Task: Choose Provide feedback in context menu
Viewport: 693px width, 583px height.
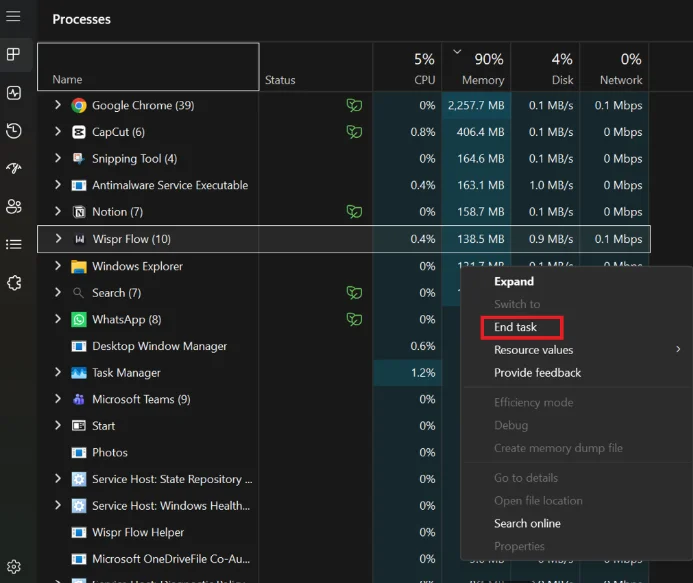Action: pyautogui.click(x=537, y=373)
